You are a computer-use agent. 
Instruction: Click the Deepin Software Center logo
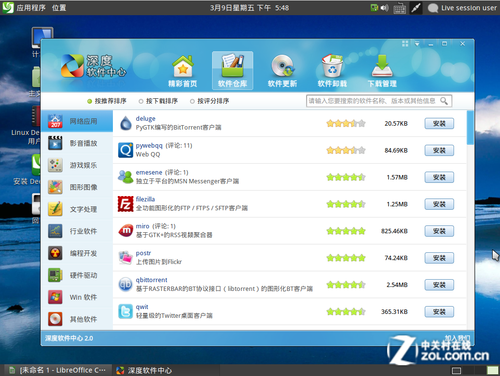[x=94, y=66]
